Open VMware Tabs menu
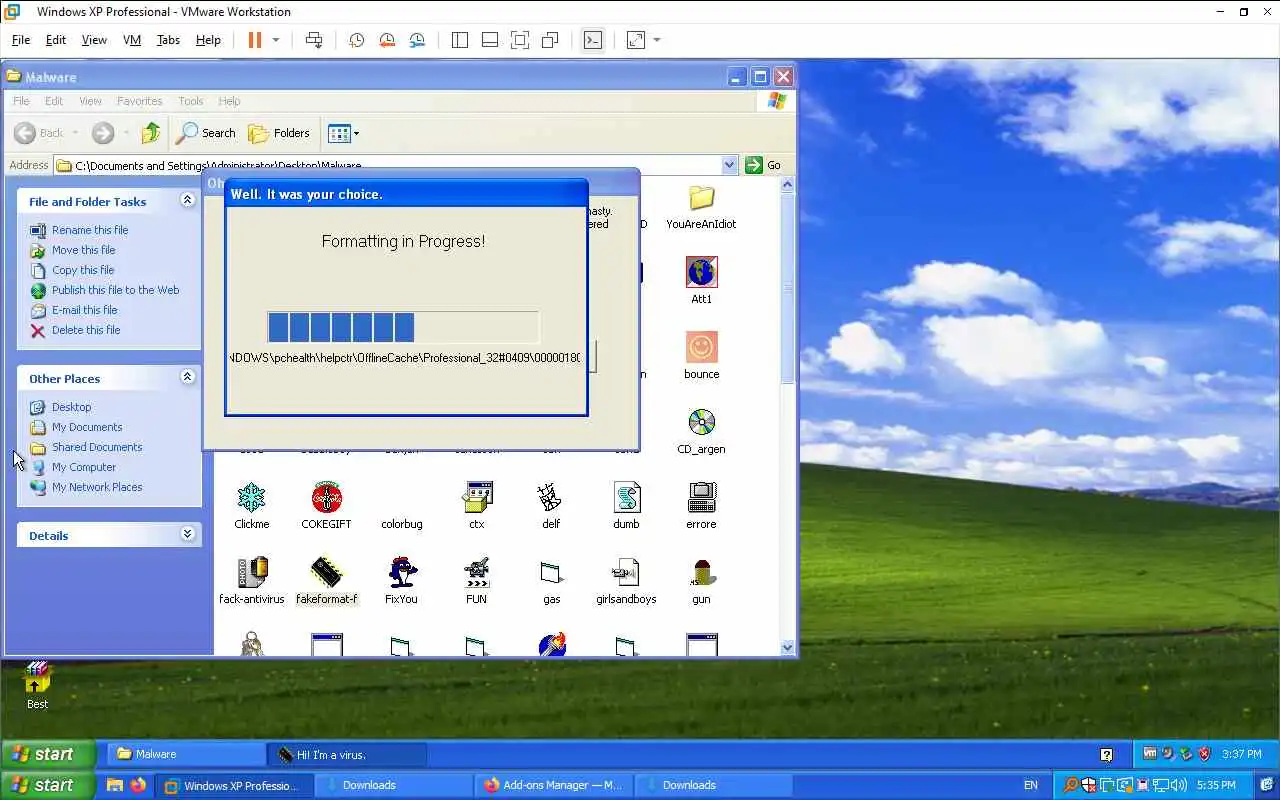The height and width of the screenshot is (800, 1280). point(168,40)
